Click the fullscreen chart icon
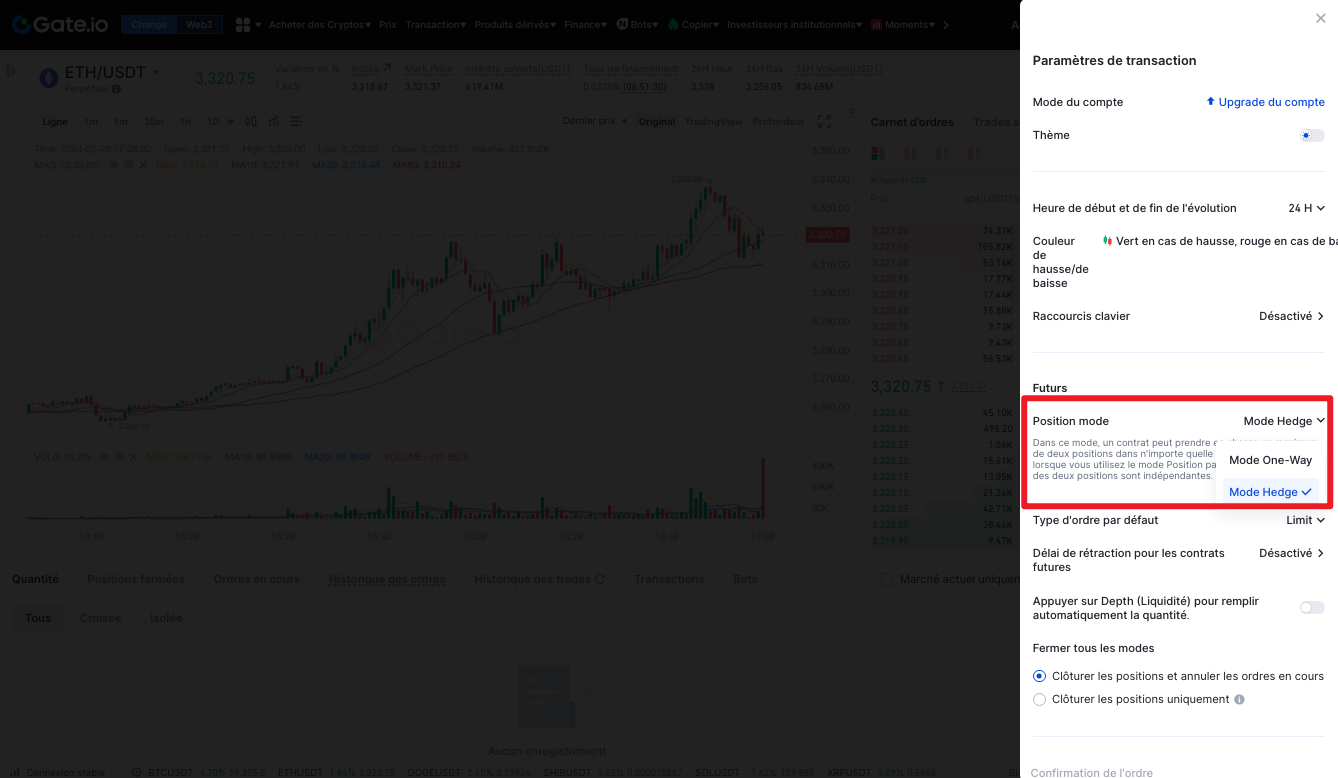Screen dimensions: 1338x778 pos(824,121)
